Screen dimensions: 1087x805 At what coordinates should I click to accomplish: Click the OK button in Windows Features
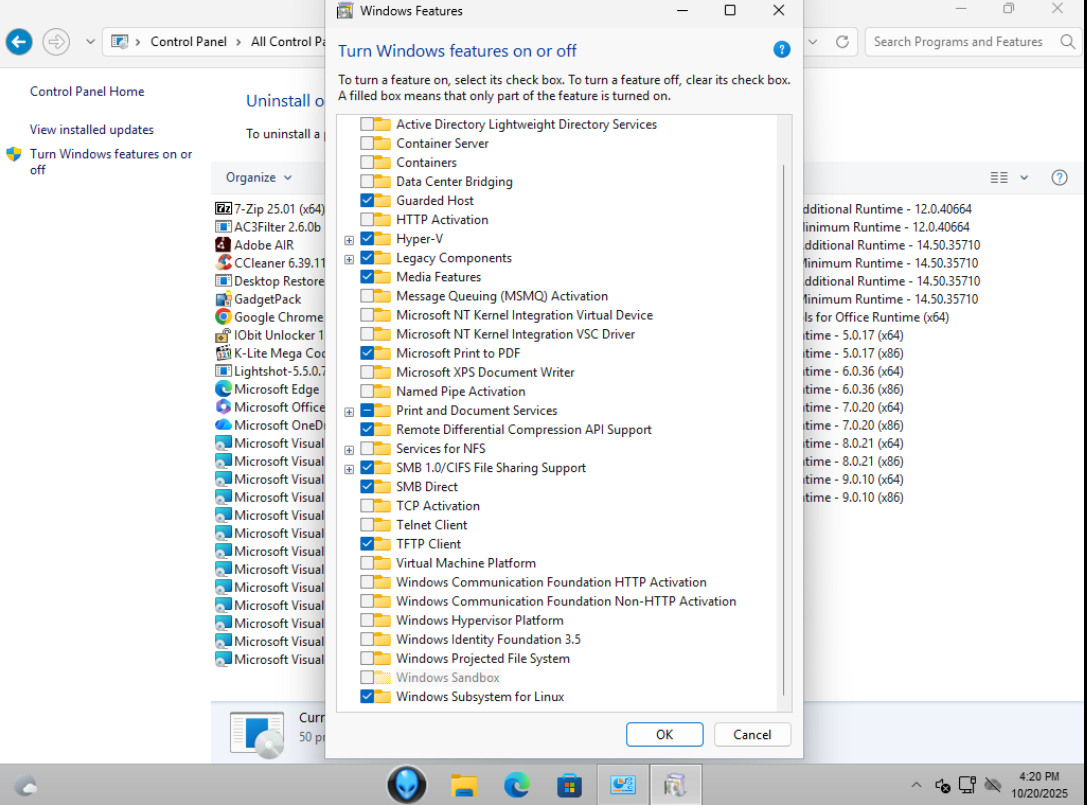[x=664, y=734]
